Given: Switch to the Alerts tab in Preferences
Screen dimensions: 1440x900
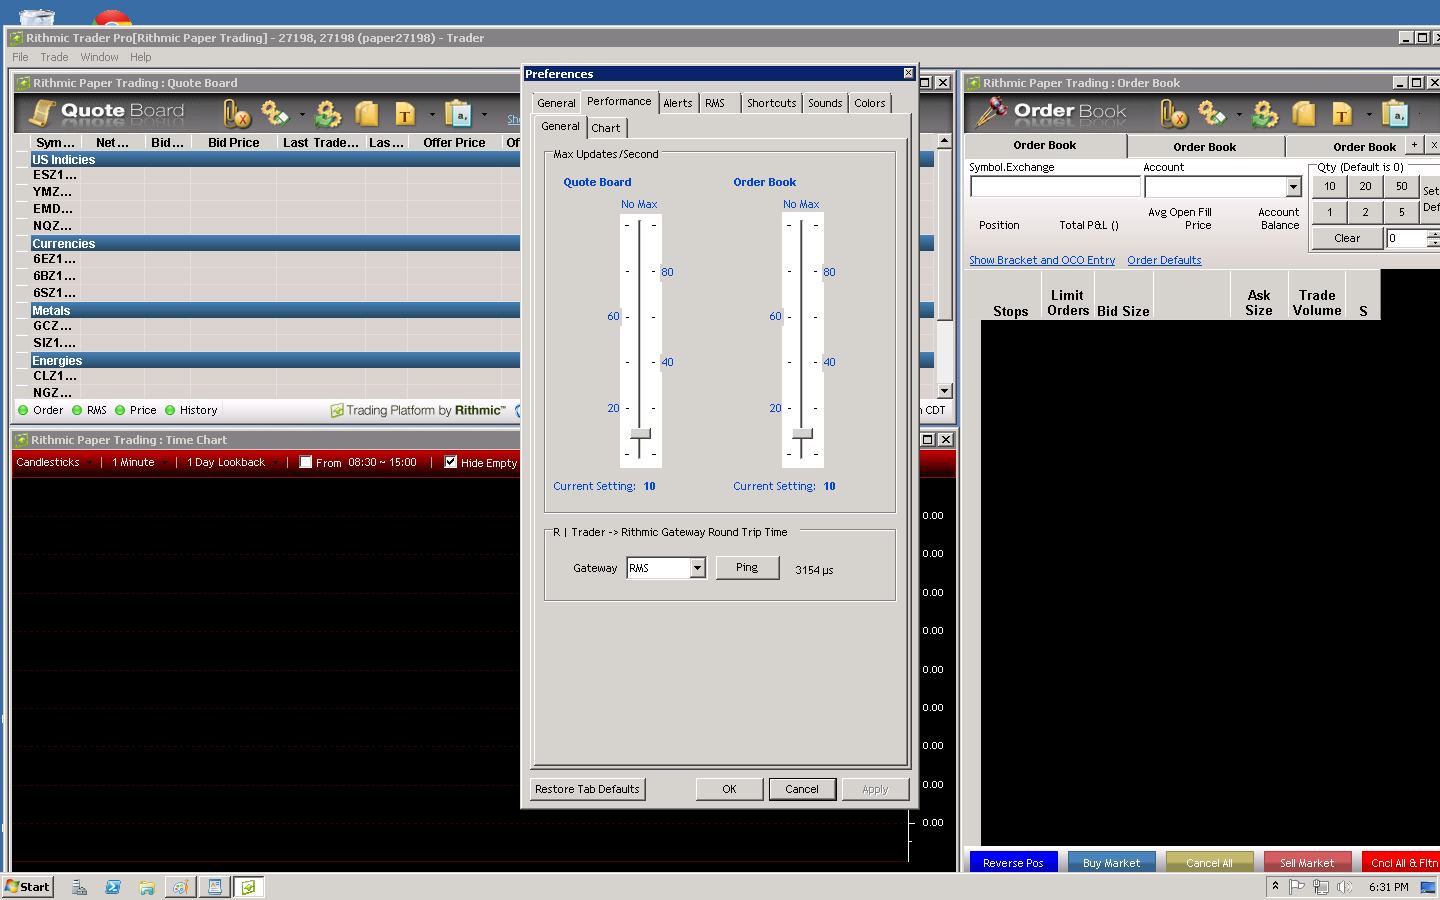Looking at the screenshot, I should pos(678,103).
